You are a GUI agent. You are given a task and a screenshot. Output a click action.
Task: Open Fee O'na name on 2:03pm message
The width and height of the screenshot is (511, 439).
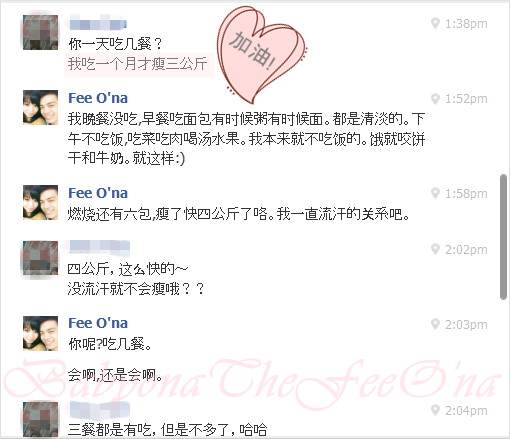(98, 323)
